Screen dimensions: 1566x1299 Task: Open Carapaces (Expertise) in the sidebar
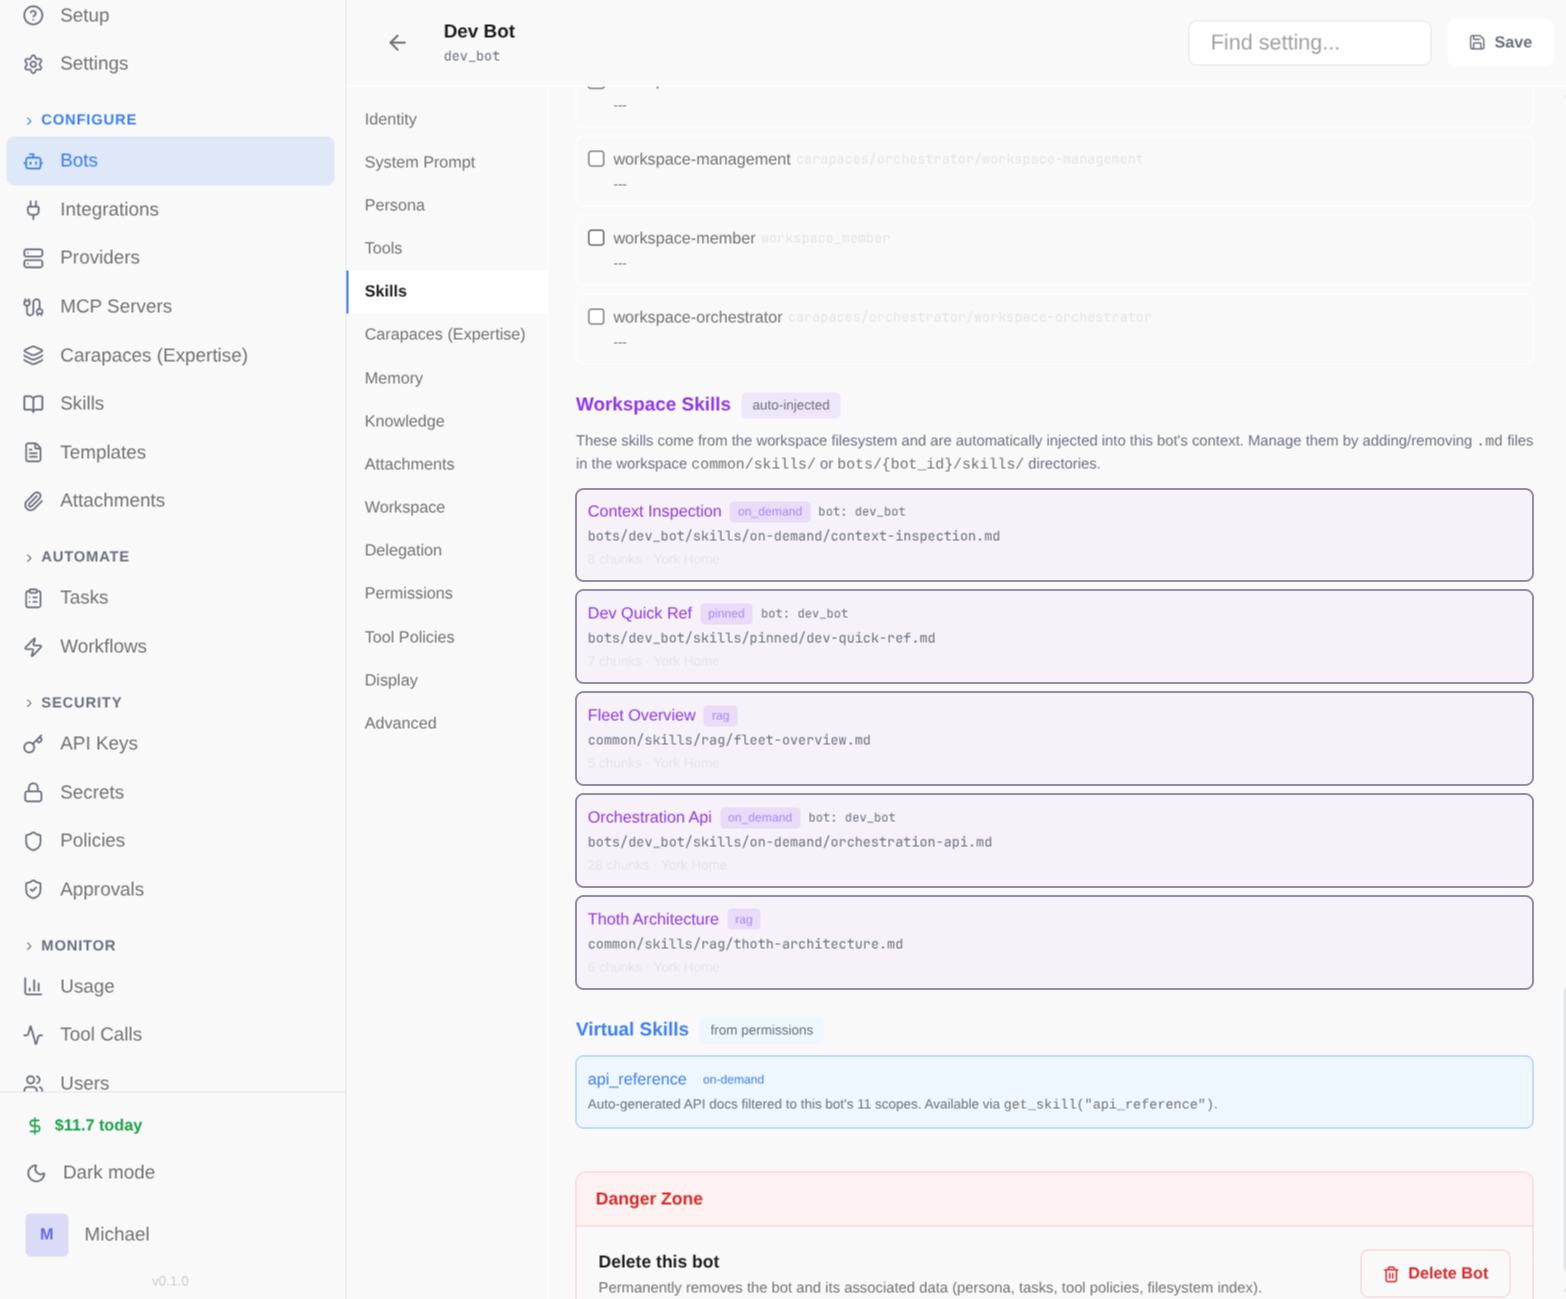coord(154,355)
